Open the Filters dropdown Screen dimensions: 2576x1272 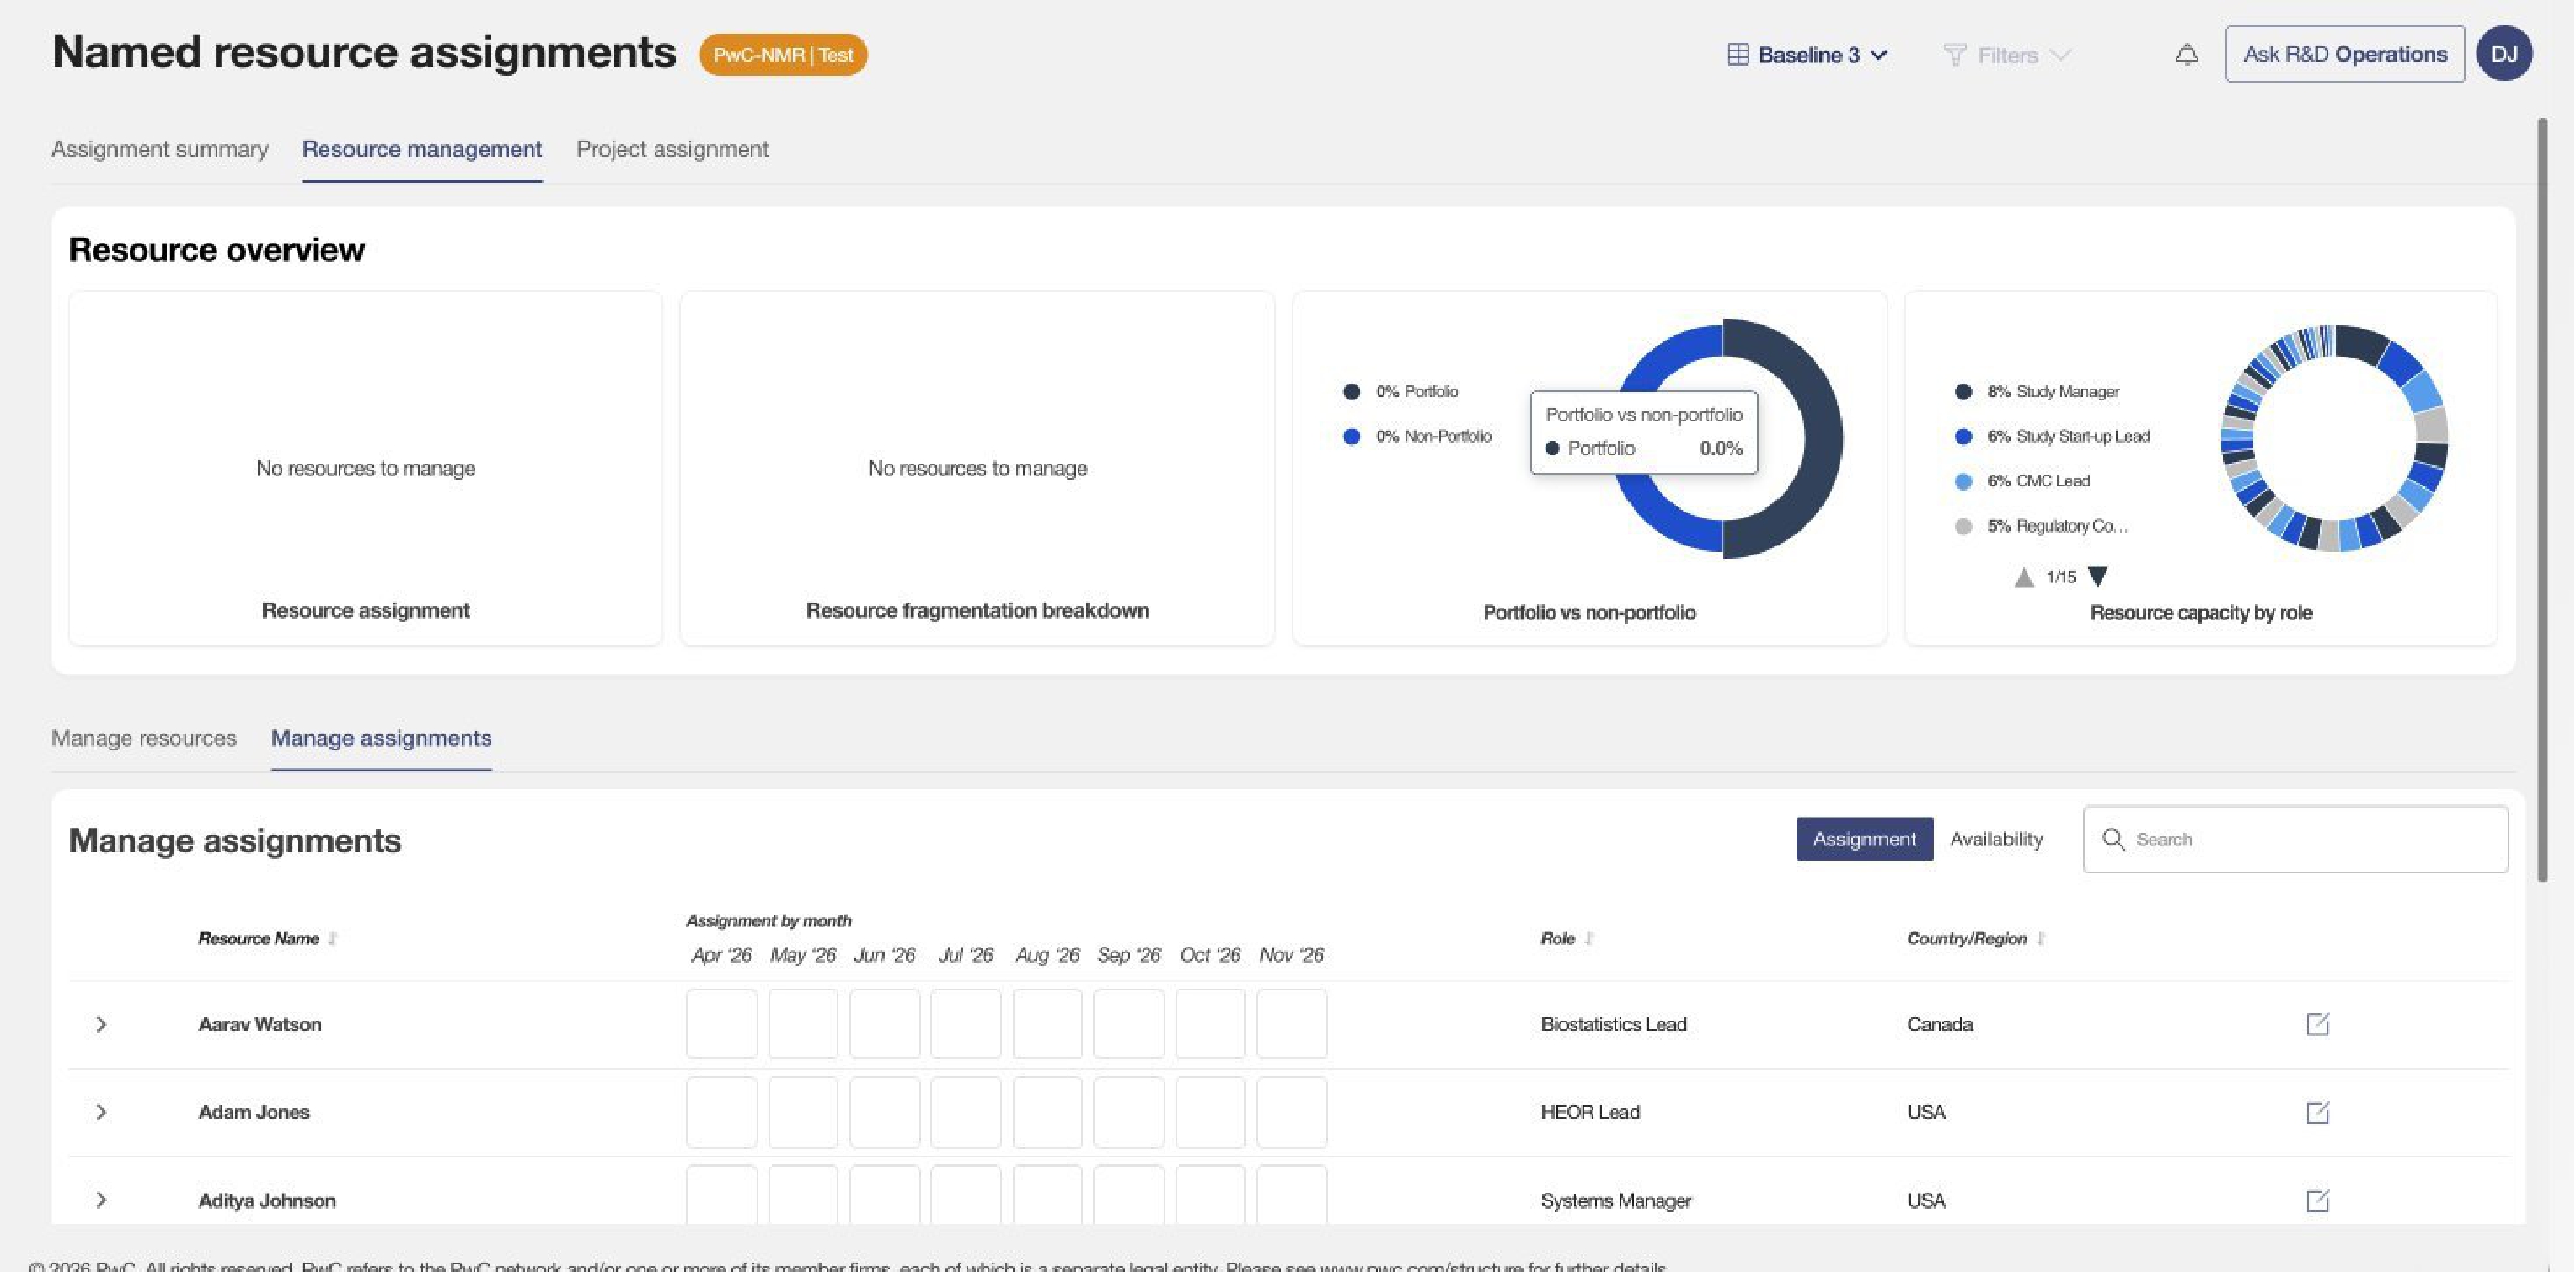tap(2006, 55)
